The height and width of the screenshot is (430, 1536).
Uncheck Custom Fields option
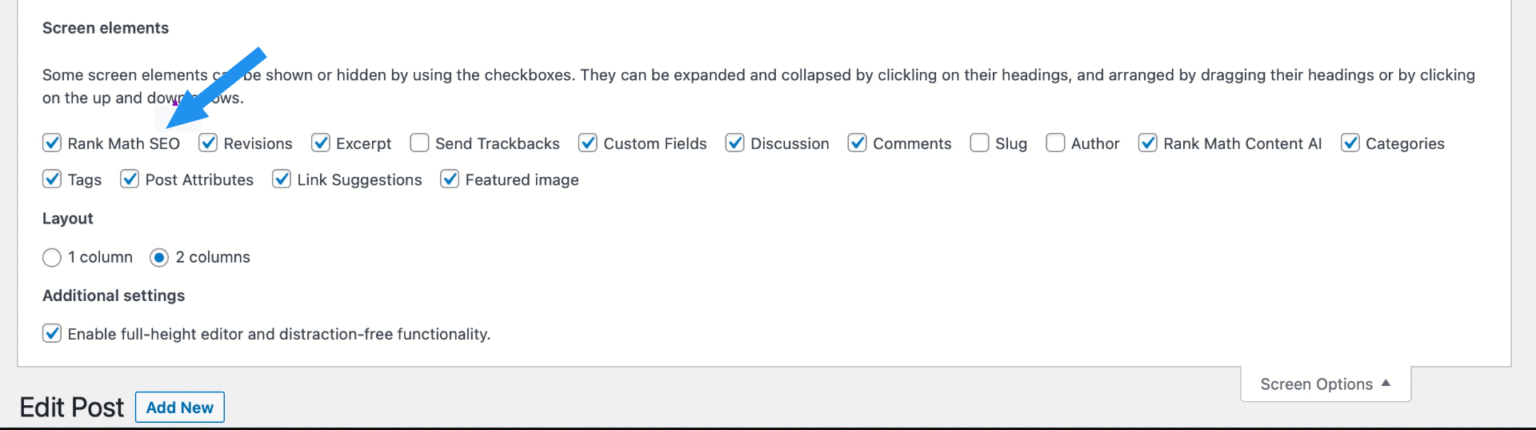coord(588,143)
